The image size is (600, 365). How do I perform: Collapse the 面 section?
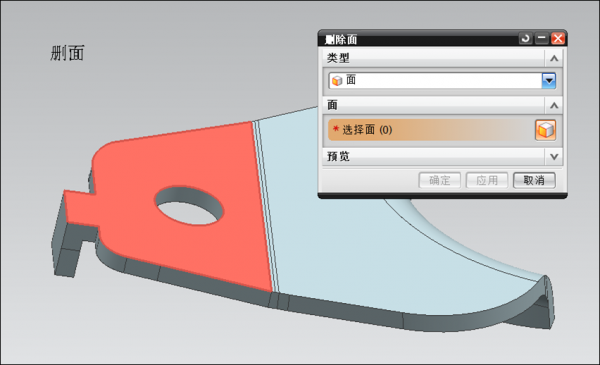click(554, 105)
